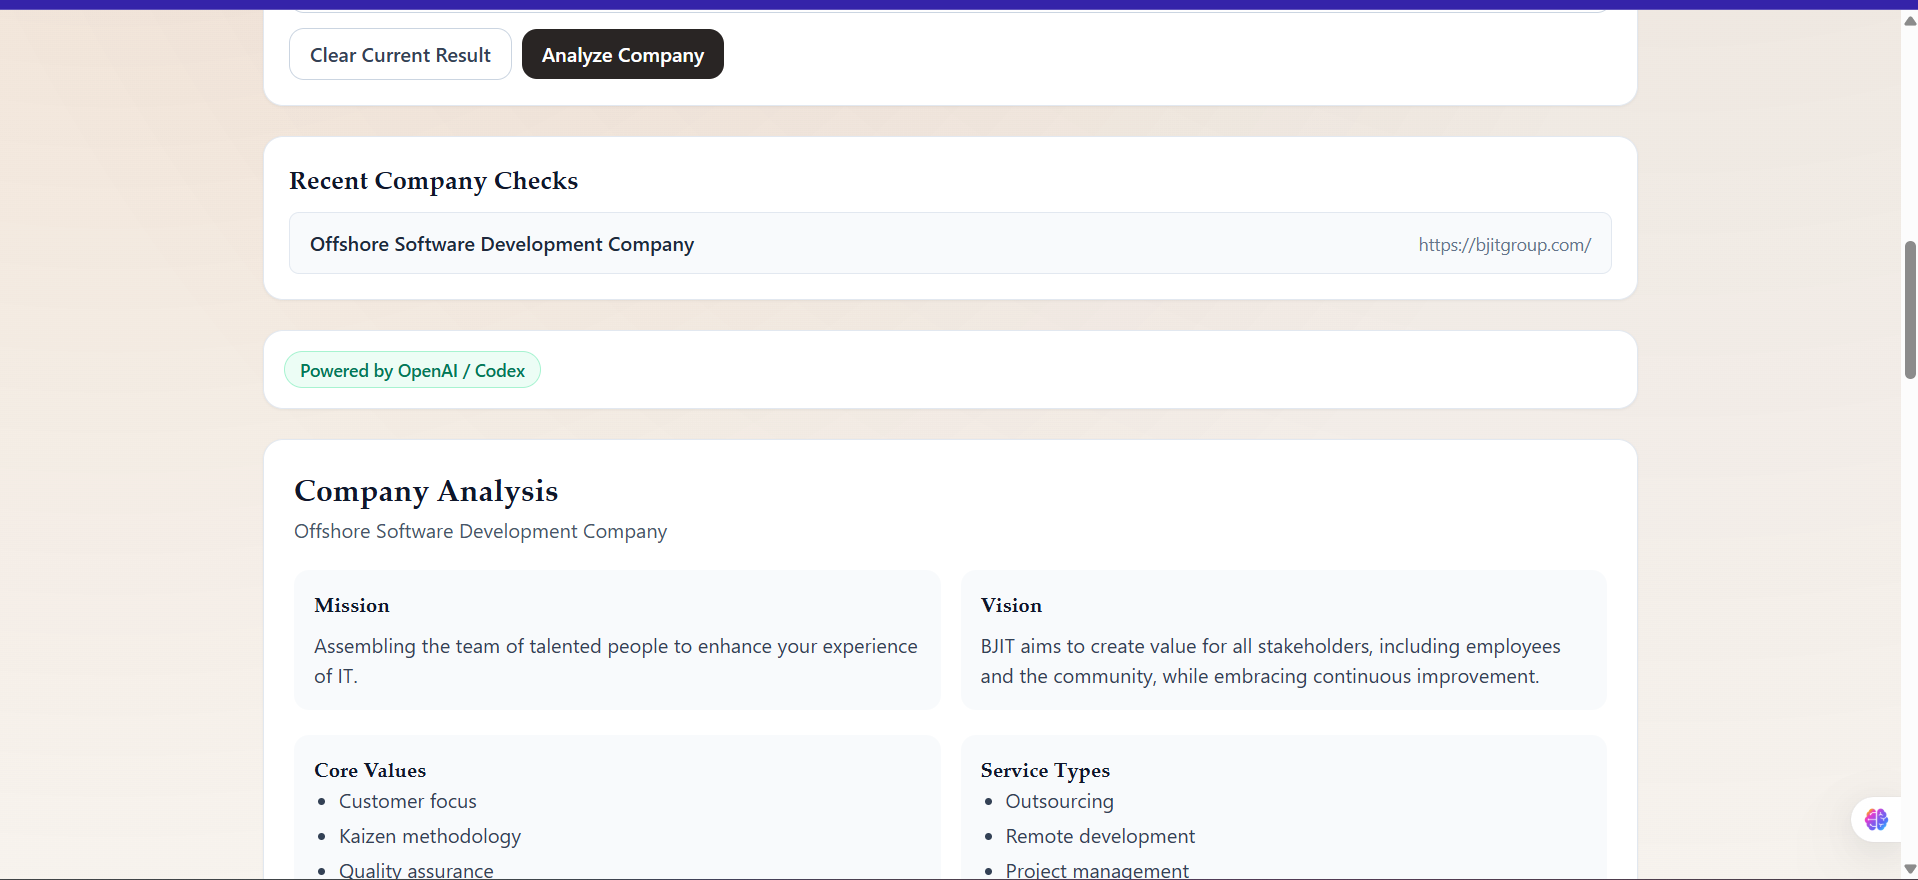The image size is (1918, 880).
Task: Select the Customer focus list item
Action: coord(408,801)
